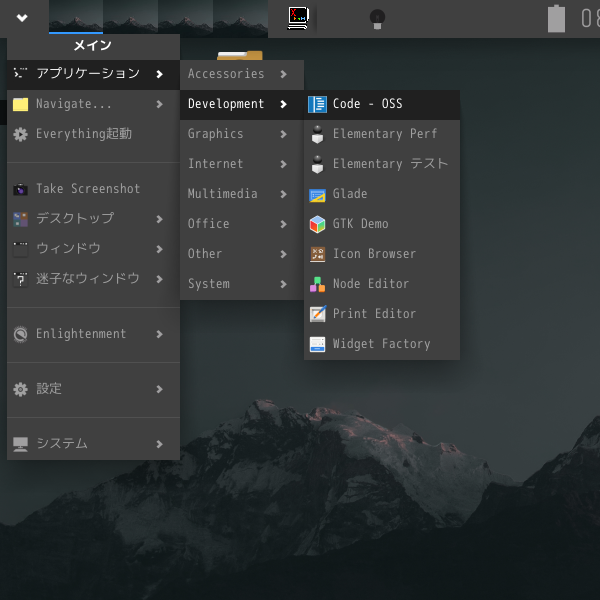
Task: Switch to the fourth virtual desktop thumbnail
Action: [x=240, y=18]
